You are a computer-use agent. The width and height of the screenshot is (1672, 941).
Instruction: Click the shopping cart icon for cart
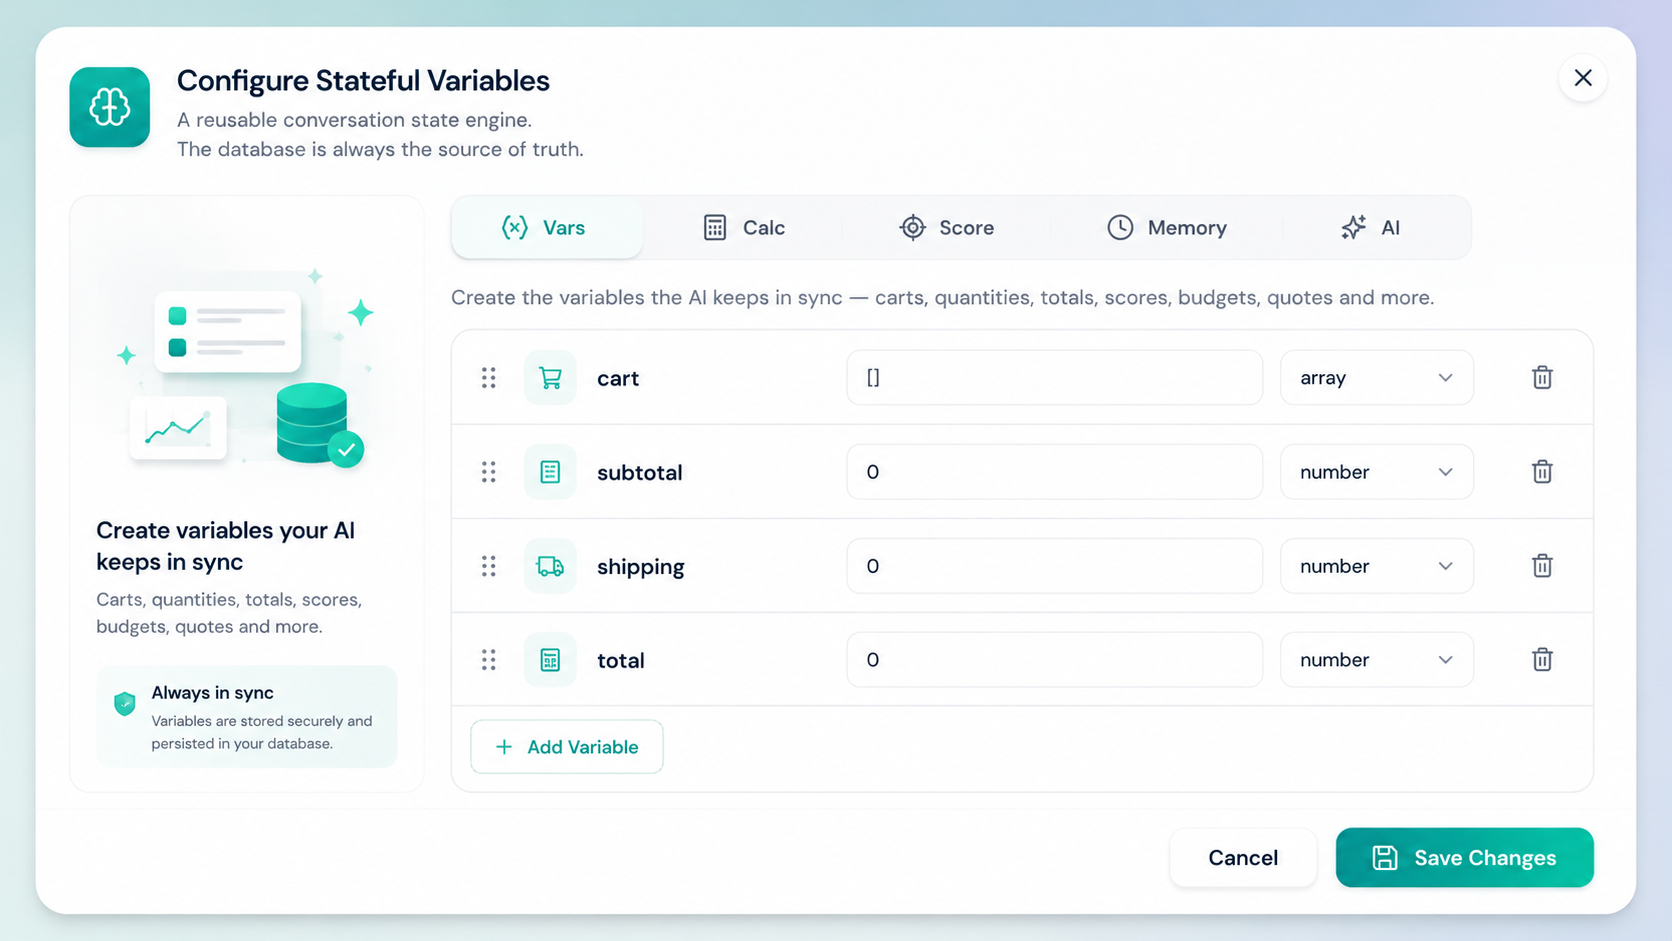tap(550, 378)
